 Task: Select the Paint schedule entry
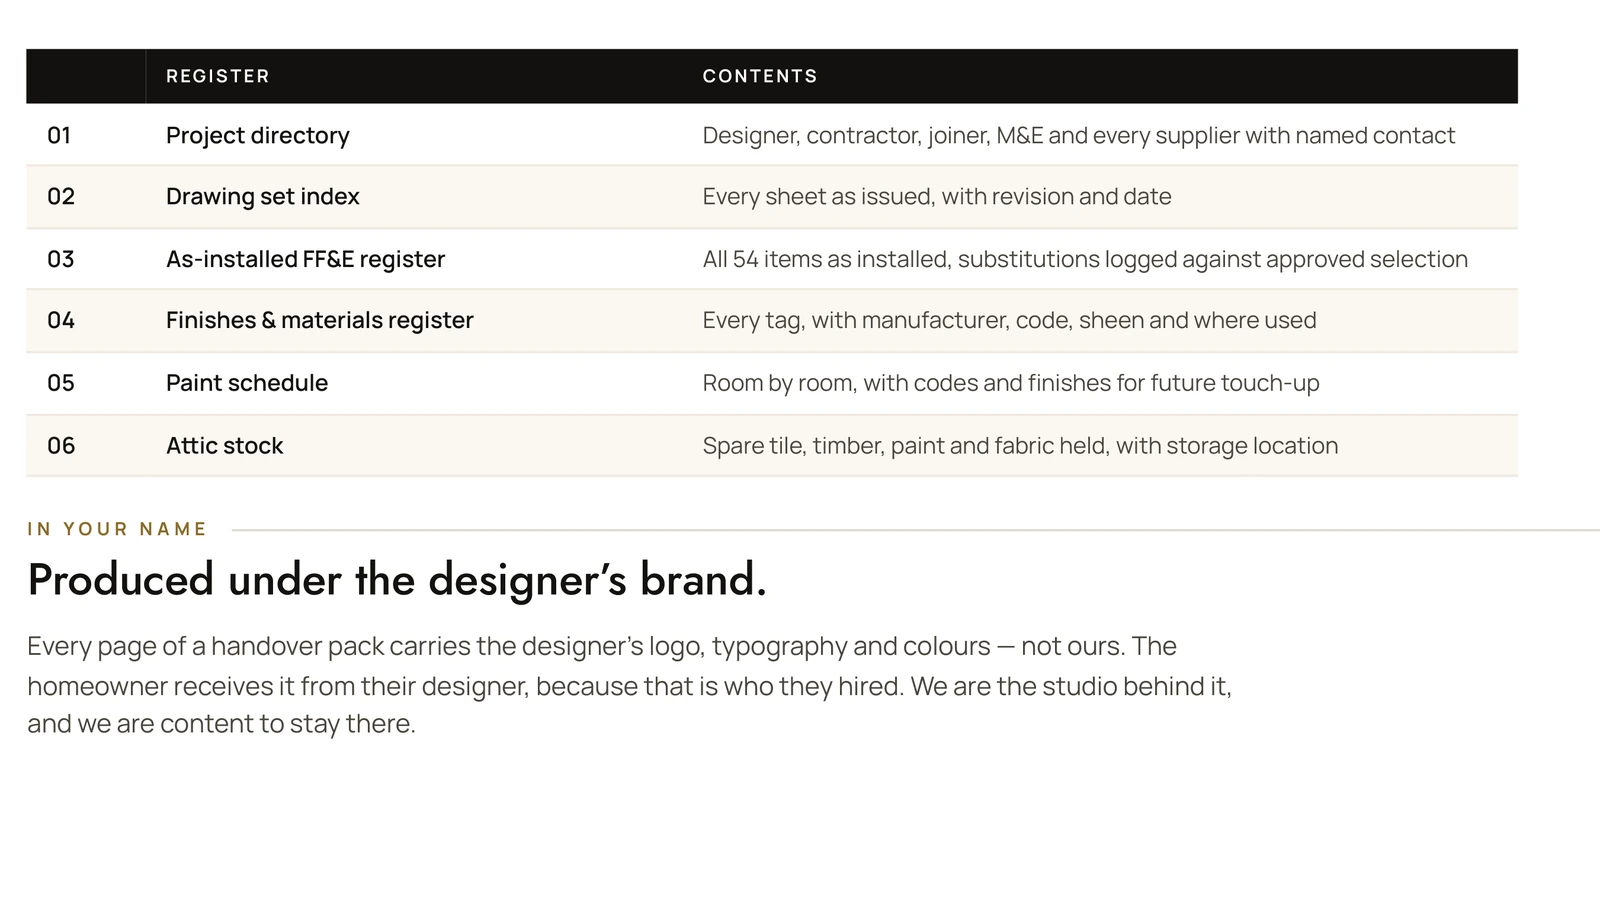pos(247,383)
